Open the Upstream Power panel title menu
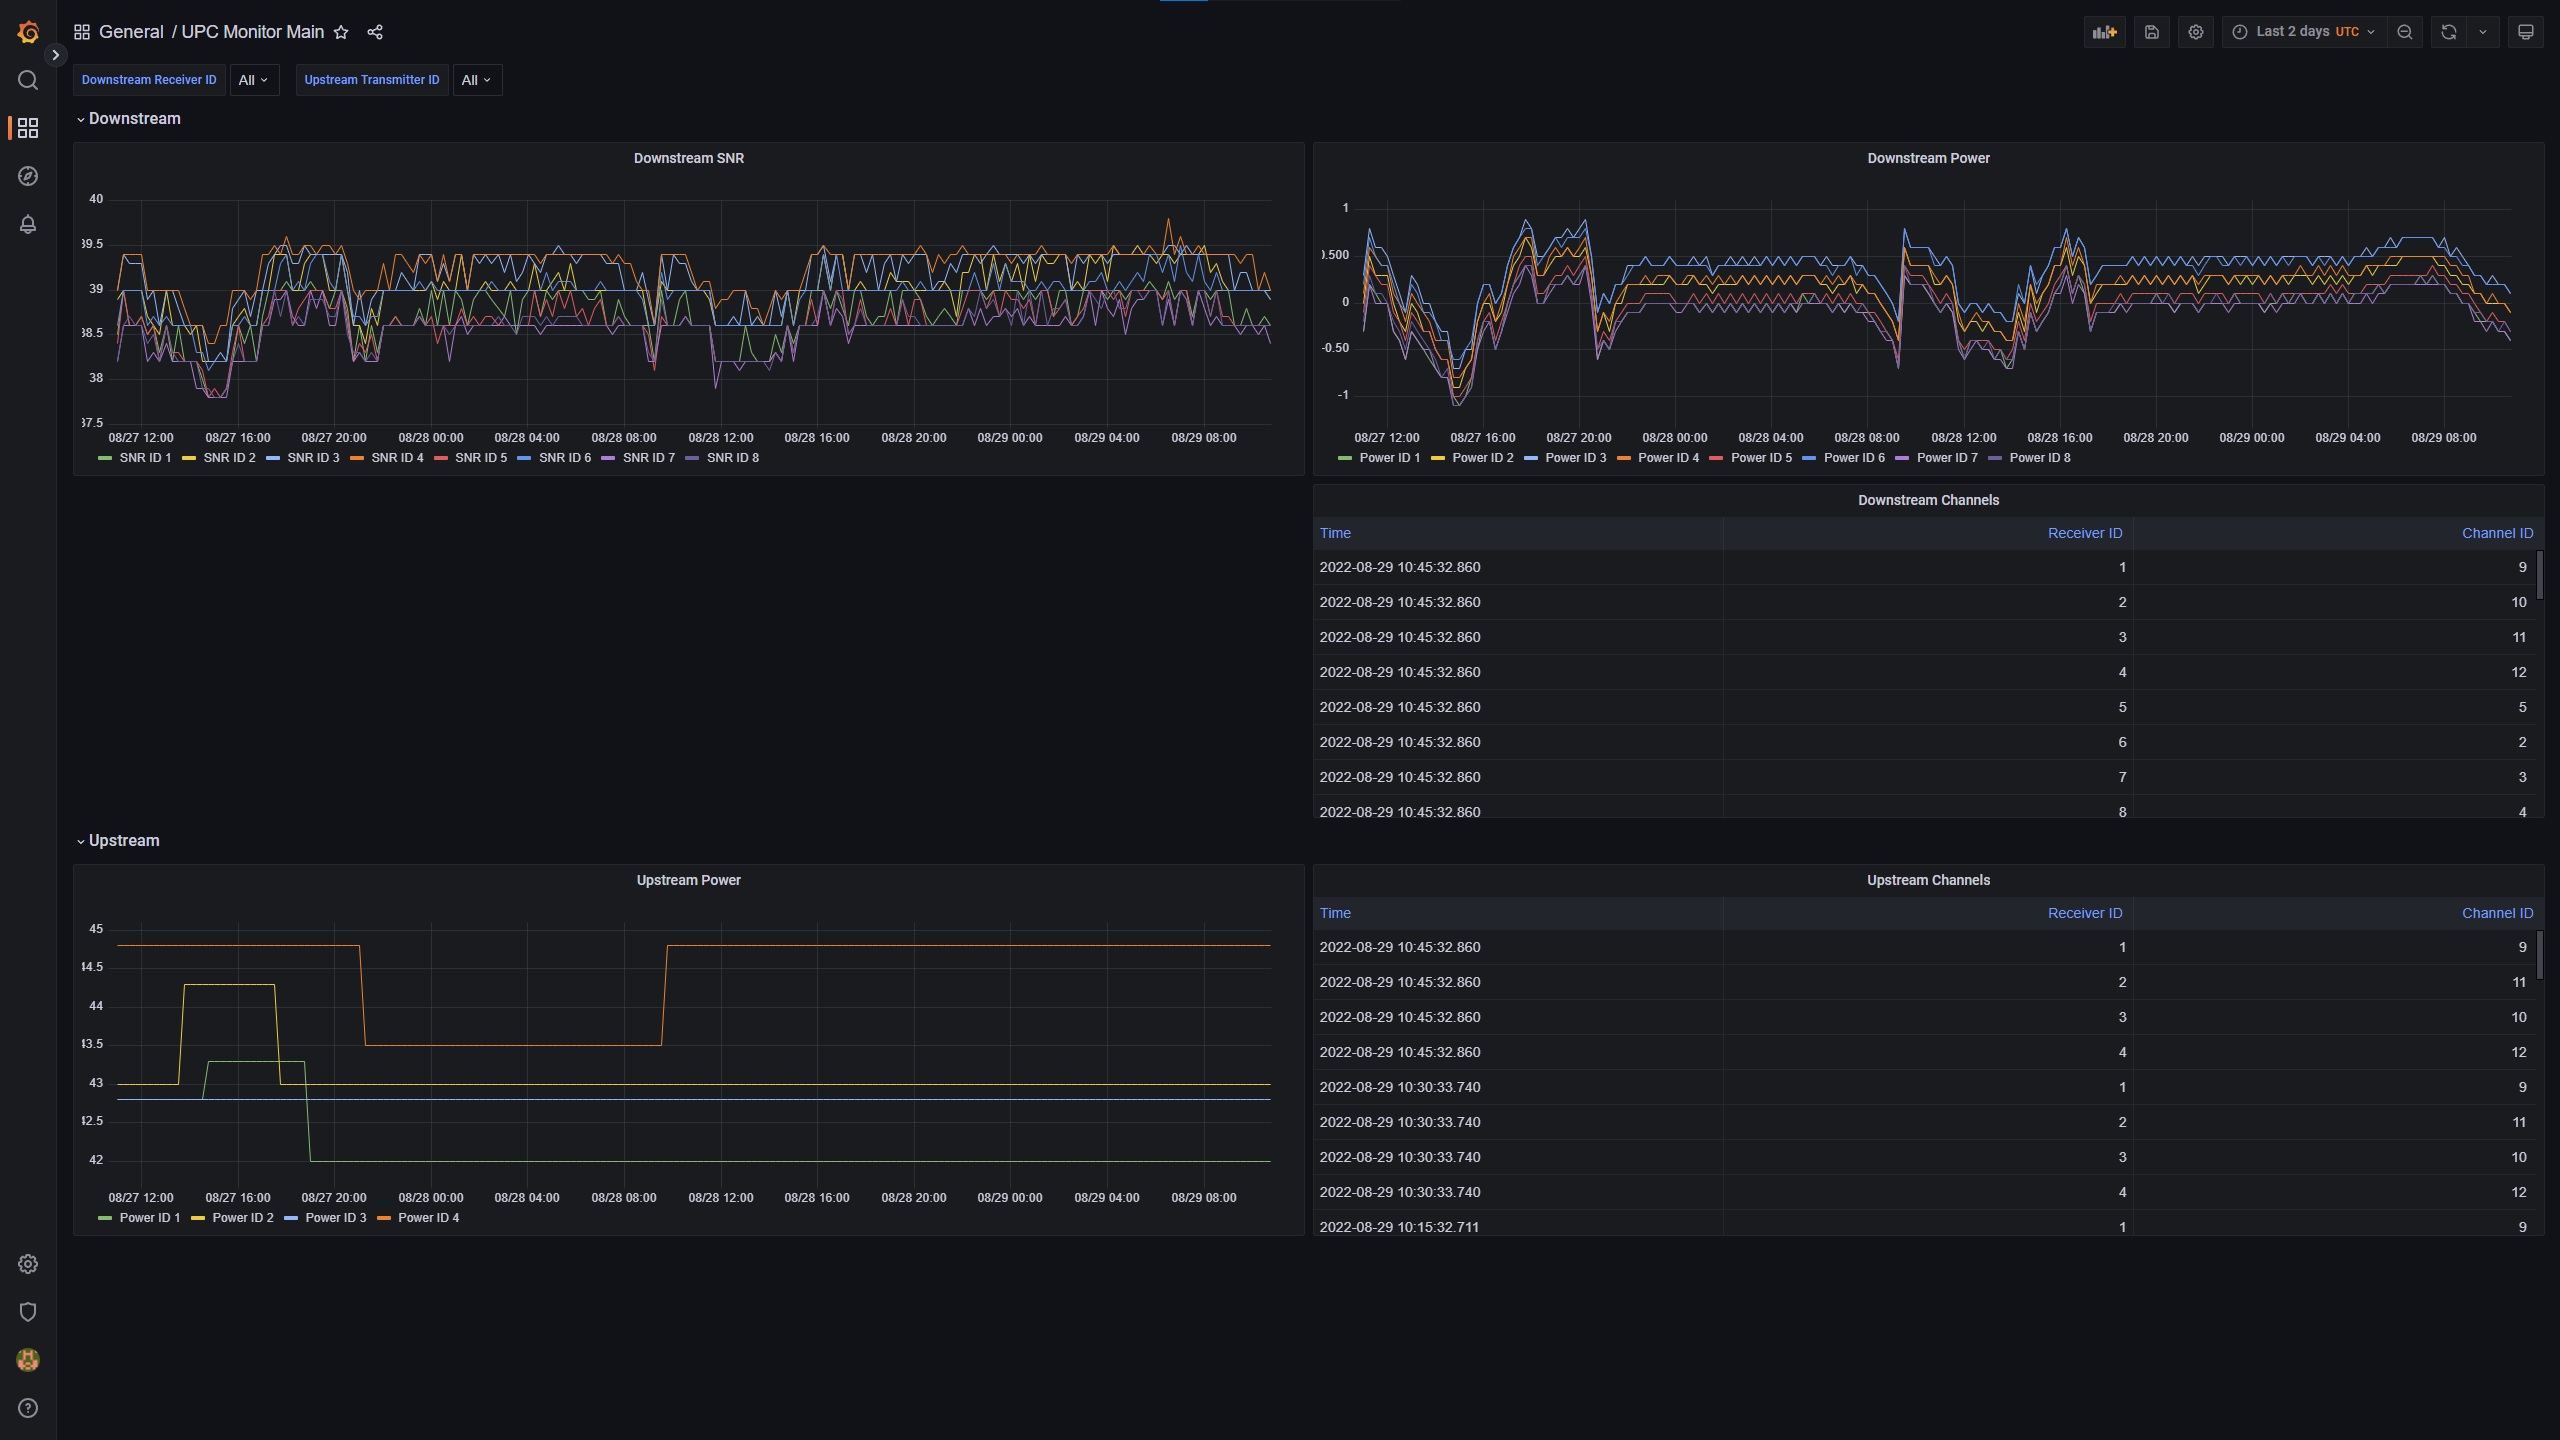Screen dimensions: 2560x1440 (x=688, y=880)
